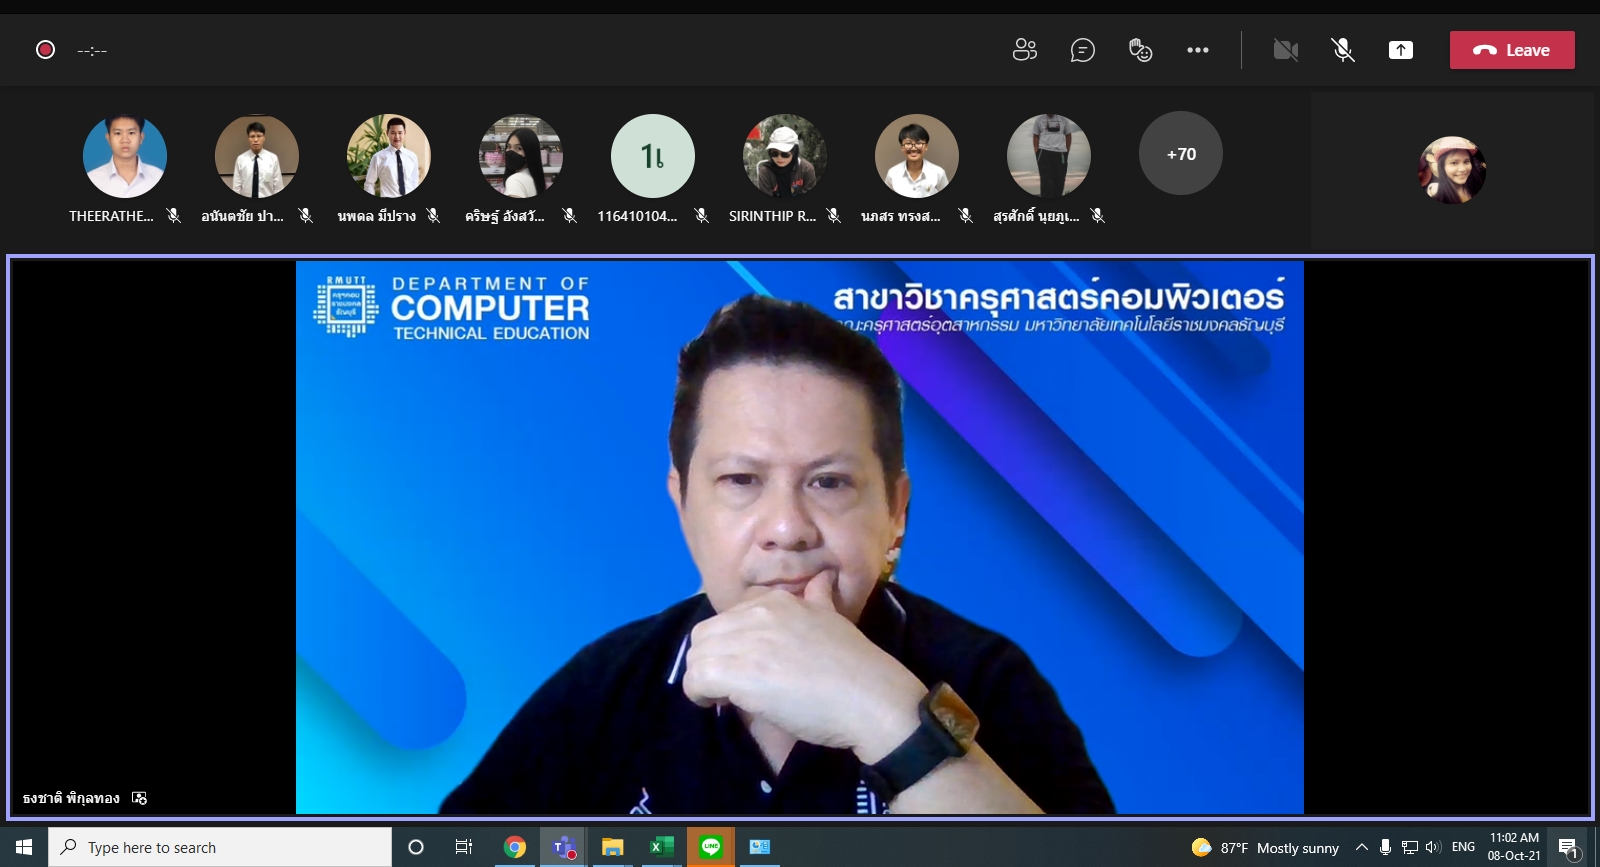The image size is (1600, 867).
Task: Click muted mic icon beside SIRINTHIP R...
Action: (x=833, y=215)
